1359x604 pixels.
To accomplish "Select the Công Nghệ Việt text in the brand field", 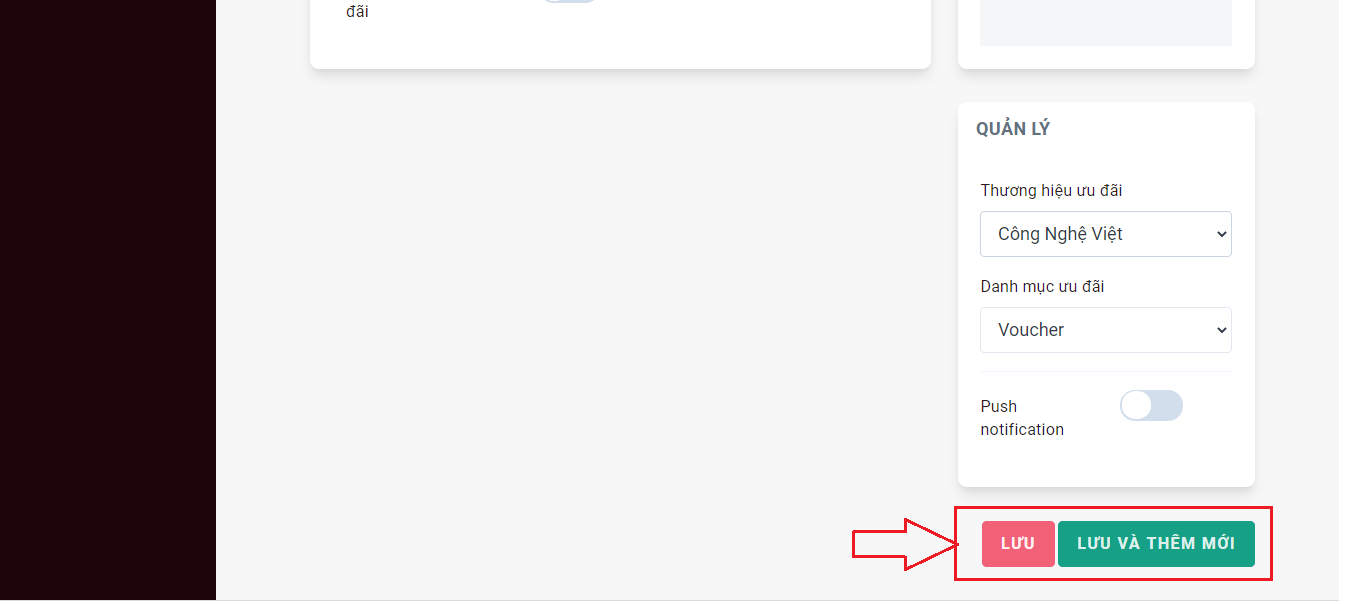I will tap(1060, 234).
